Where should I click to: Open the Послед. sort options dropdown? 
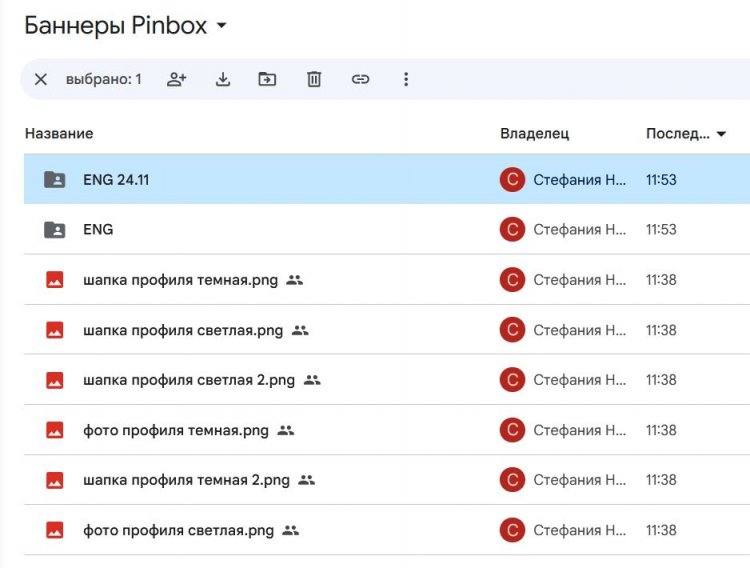click(x=721, y=134)
